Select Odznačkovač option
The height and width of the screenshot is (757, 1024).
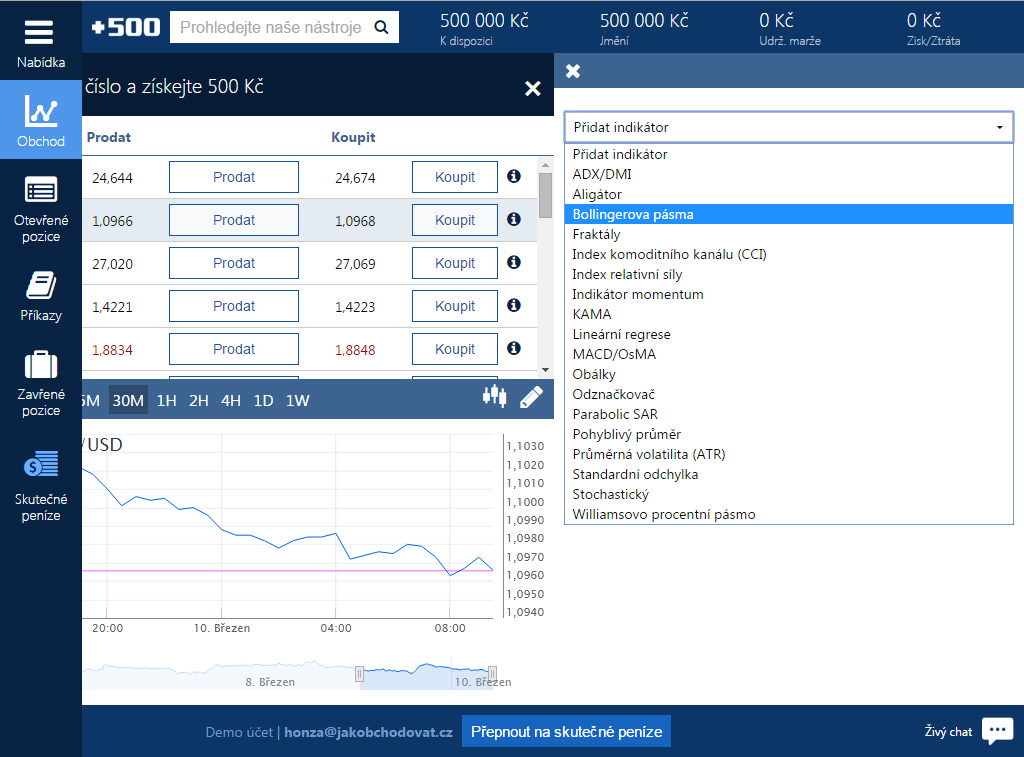pos(788,395)
